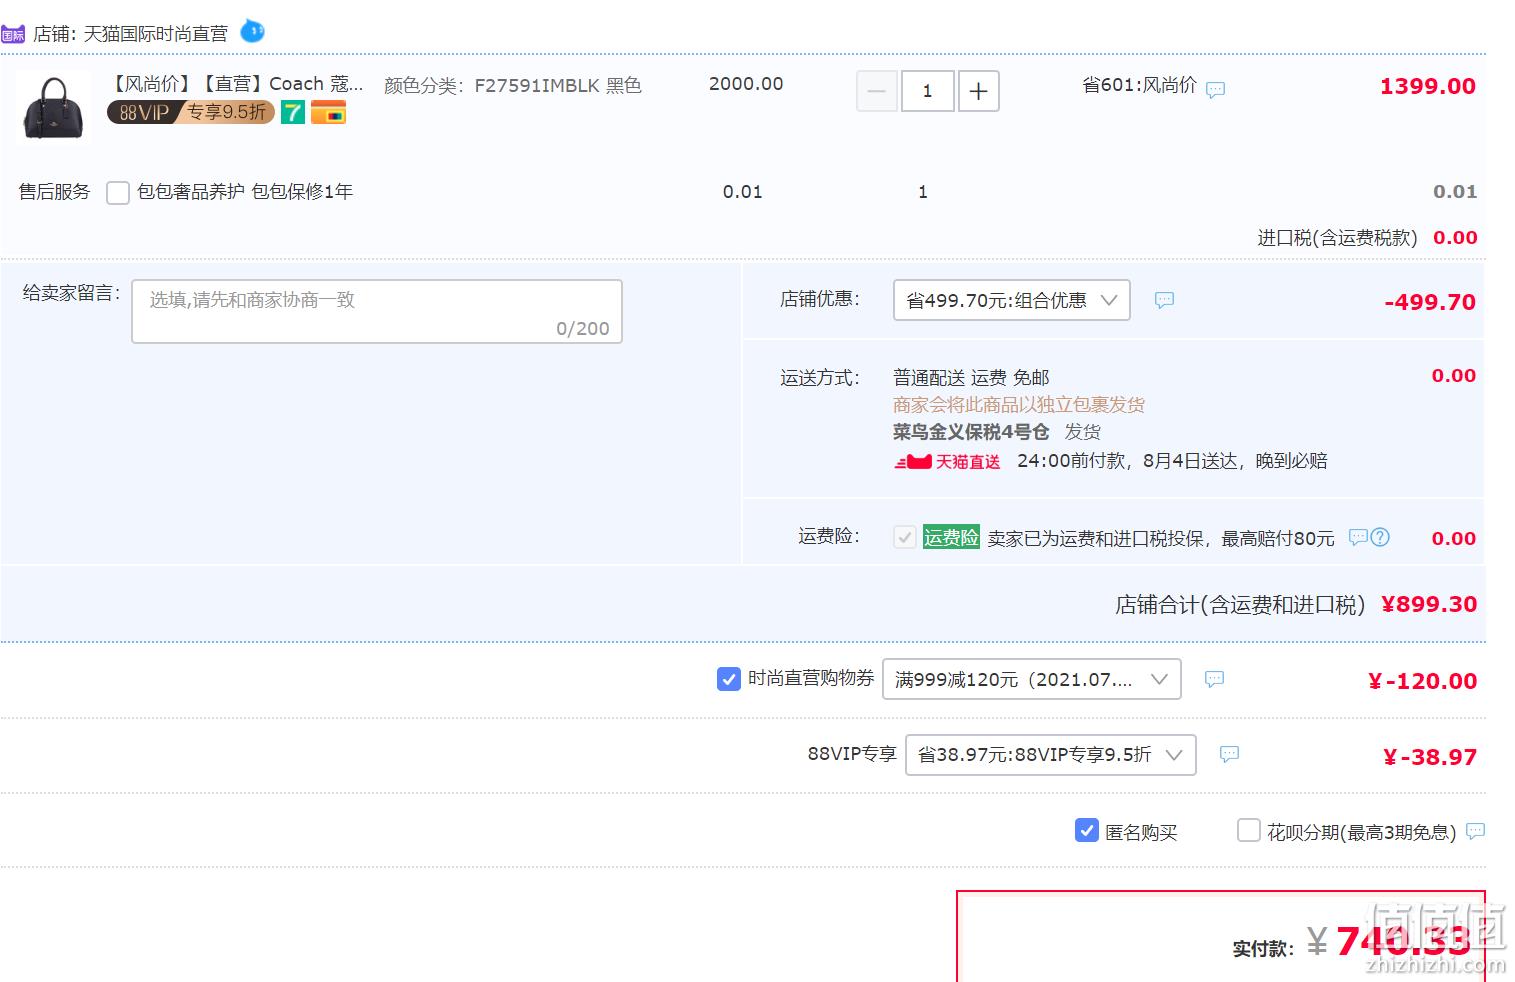Click the store name 天猫国际时尚直营

tap(156, 34)
